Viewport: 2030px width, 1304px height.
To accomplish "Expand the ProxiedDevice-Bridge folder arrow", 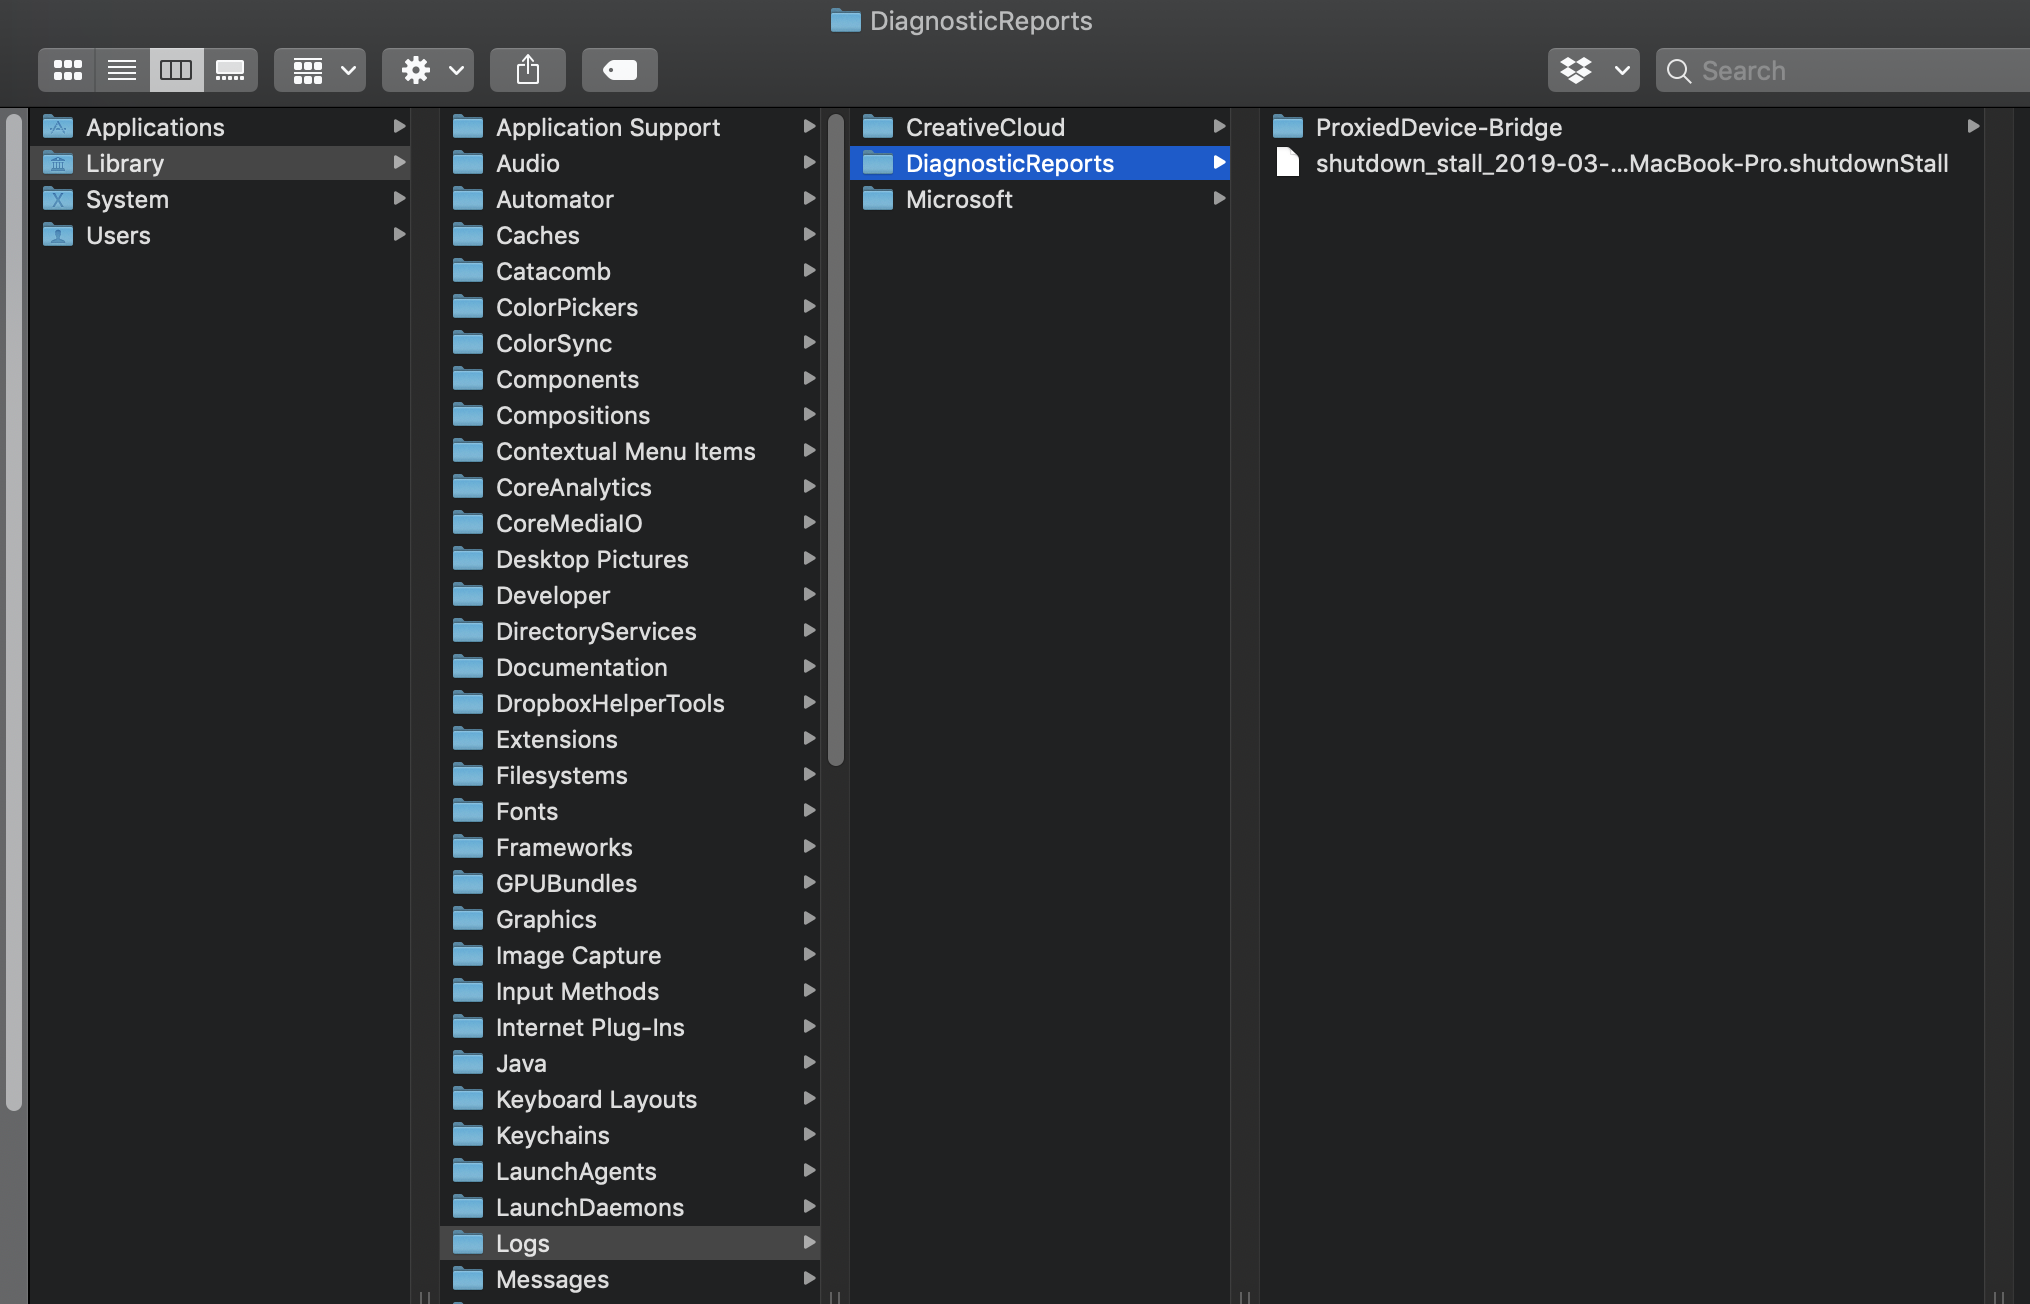I will point(1972,127).
